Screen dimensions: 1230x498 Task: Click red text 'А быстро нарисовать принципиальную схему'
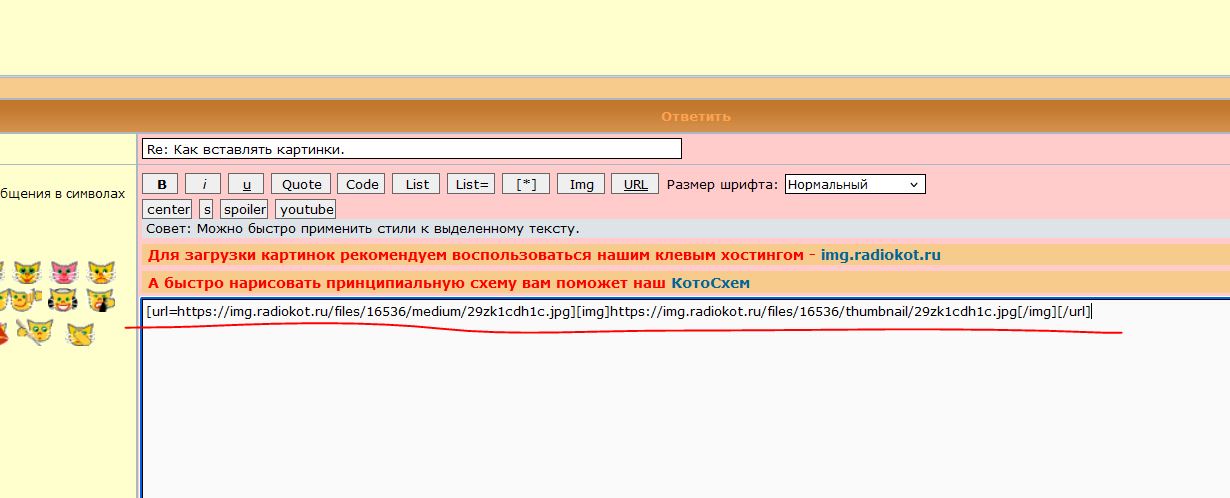click(x=407, y=283)
